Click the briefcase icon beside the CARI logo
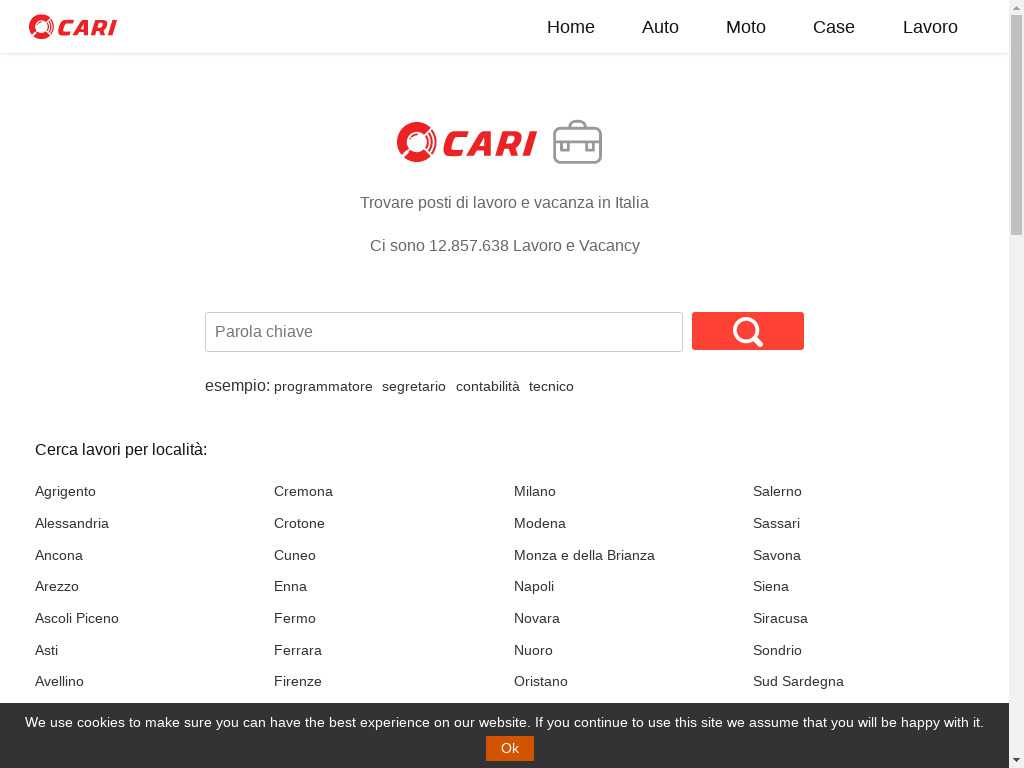 coord(577,142)
